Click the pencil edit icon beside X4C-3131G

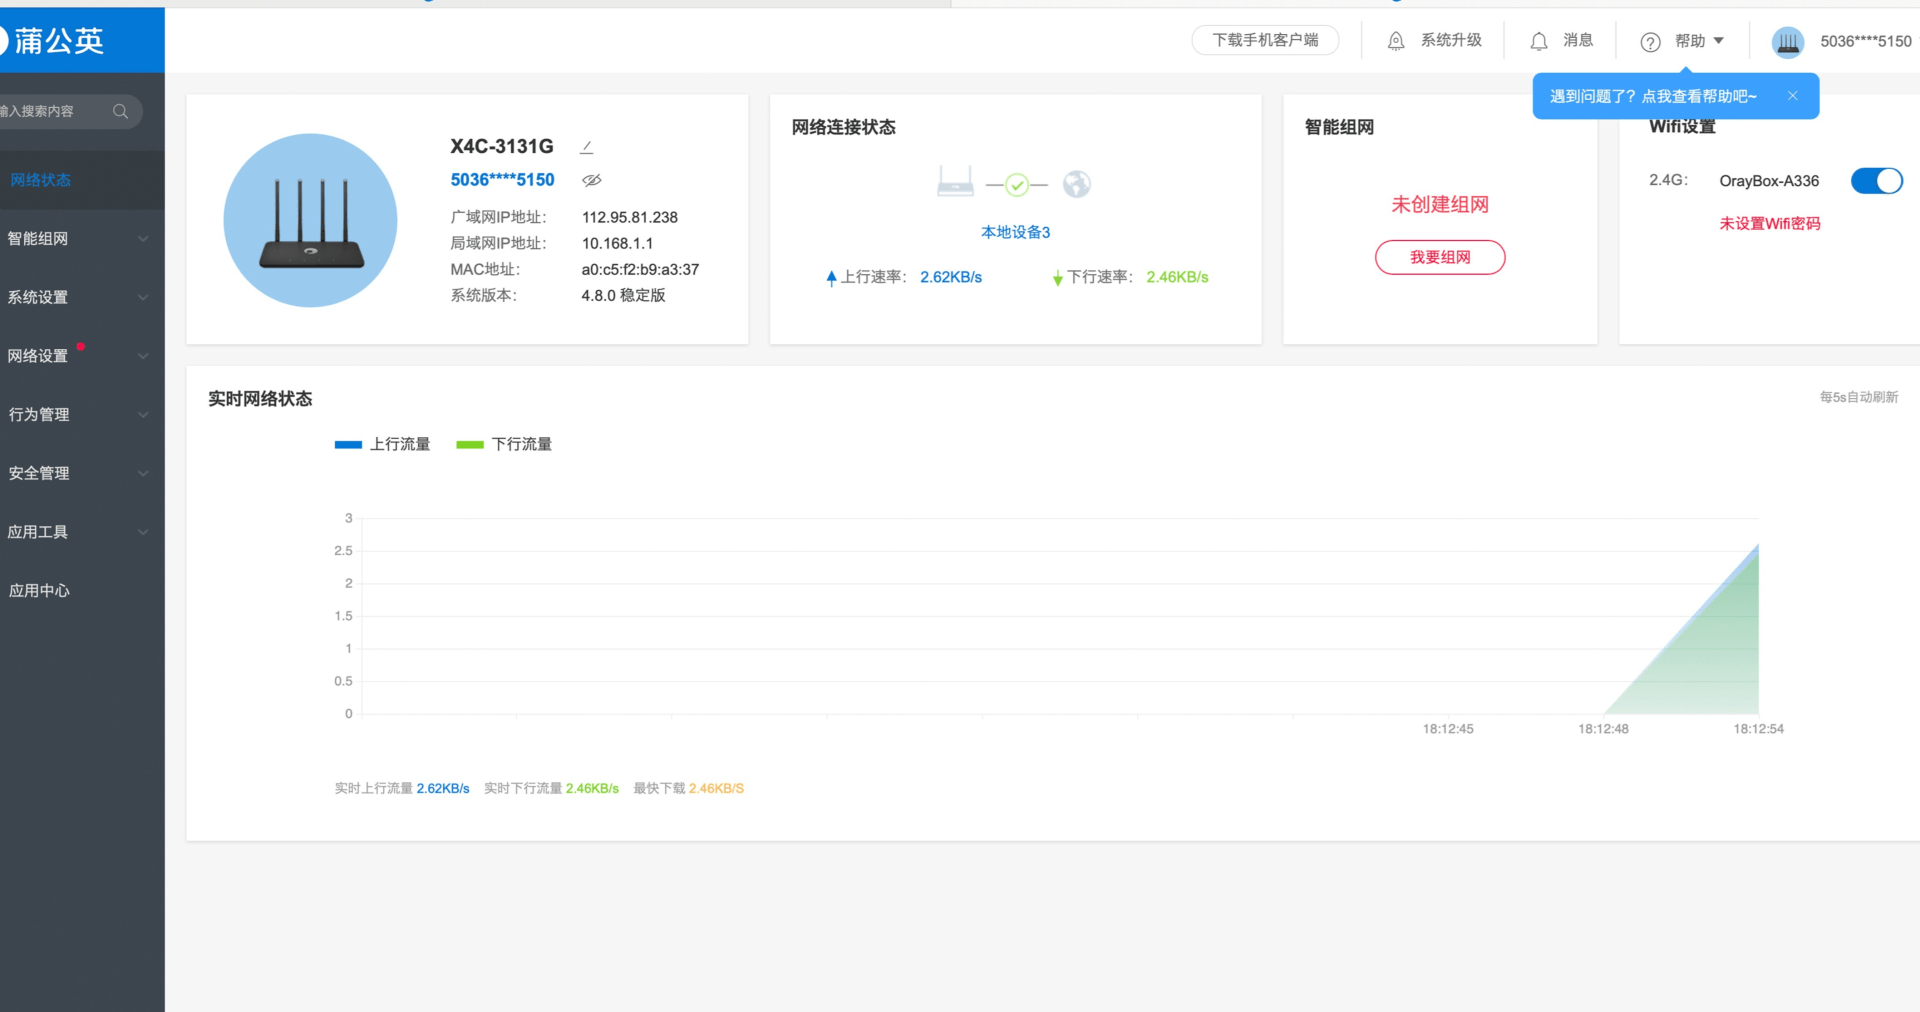587,147
